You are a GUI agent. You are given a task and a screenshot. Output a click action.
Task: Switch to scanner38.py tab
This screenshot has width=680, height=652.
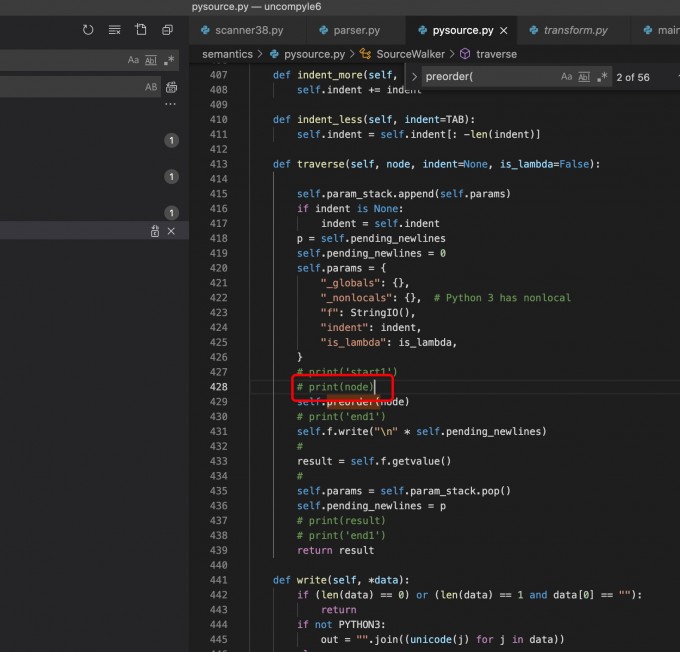[248, 30]
